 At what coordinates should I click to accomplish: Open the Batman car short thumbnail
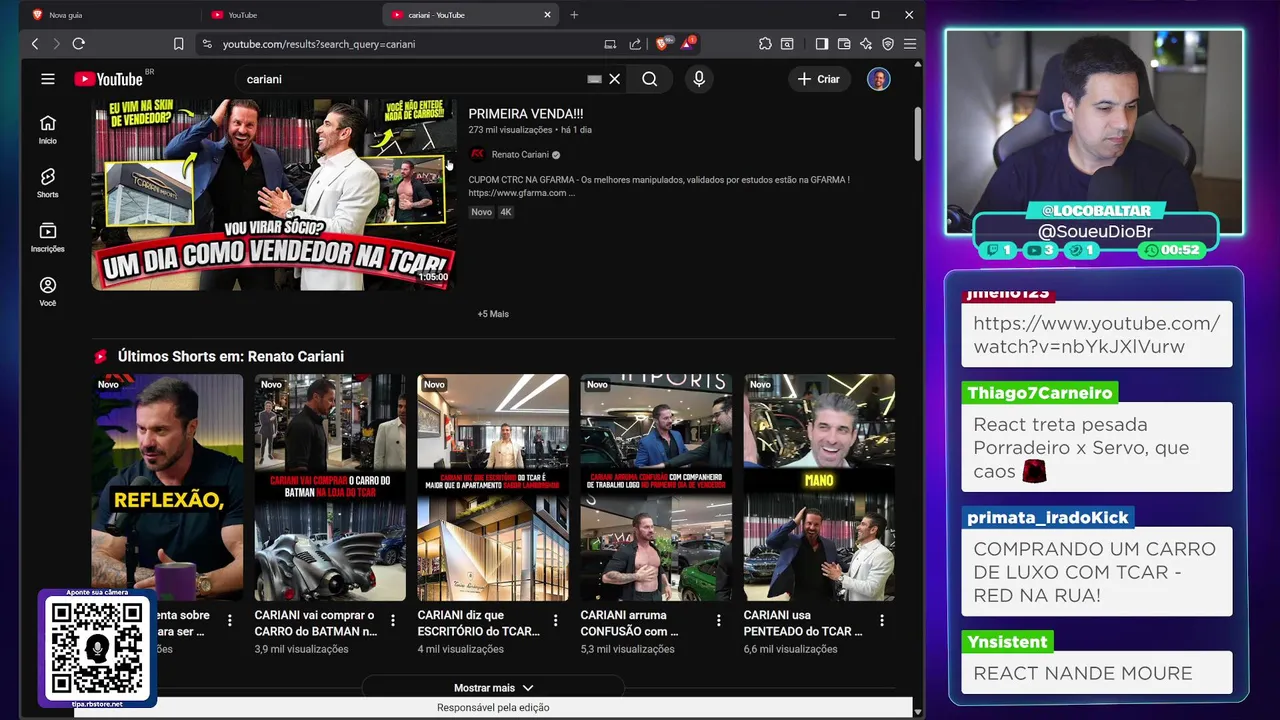click(330, 487)
